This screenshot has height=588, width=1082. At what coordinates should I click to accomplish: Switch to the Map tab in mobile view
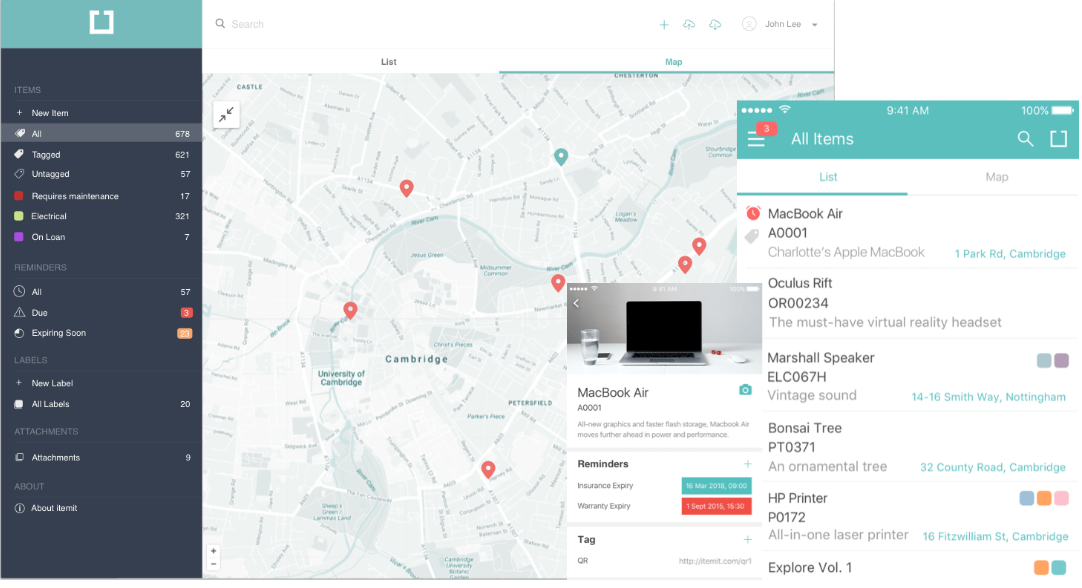(996, 177)
